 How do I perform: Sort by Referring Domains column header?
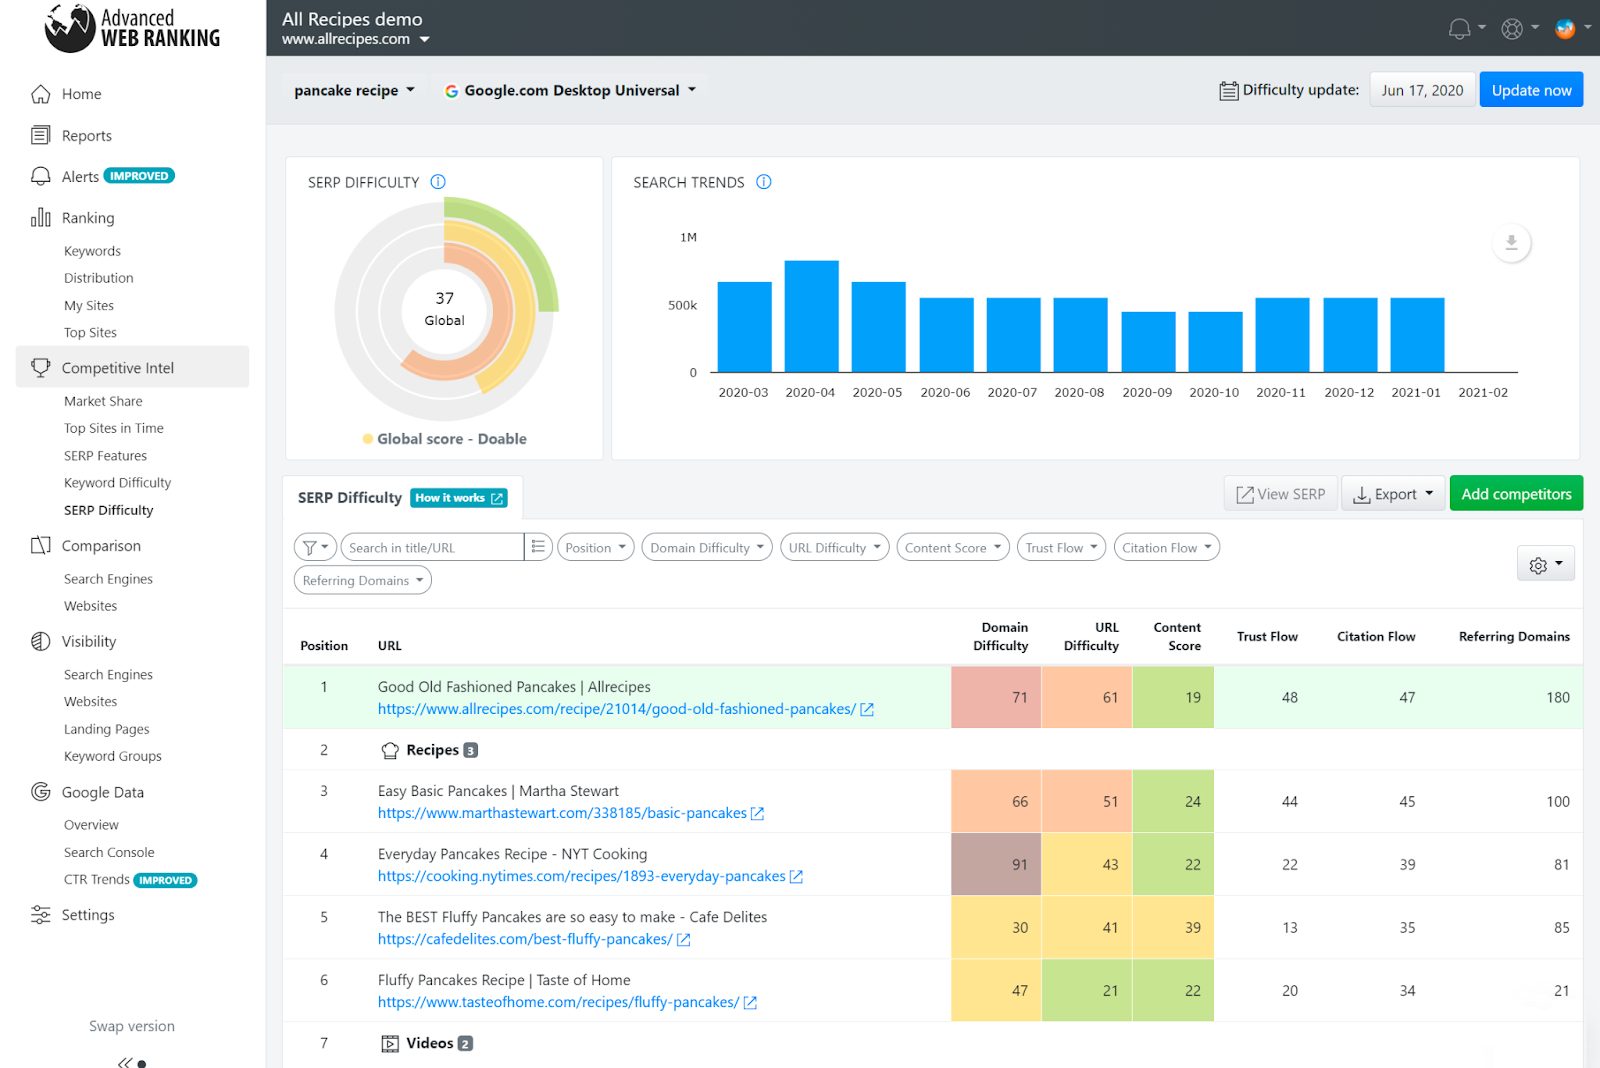click(x=1514, y=636)
